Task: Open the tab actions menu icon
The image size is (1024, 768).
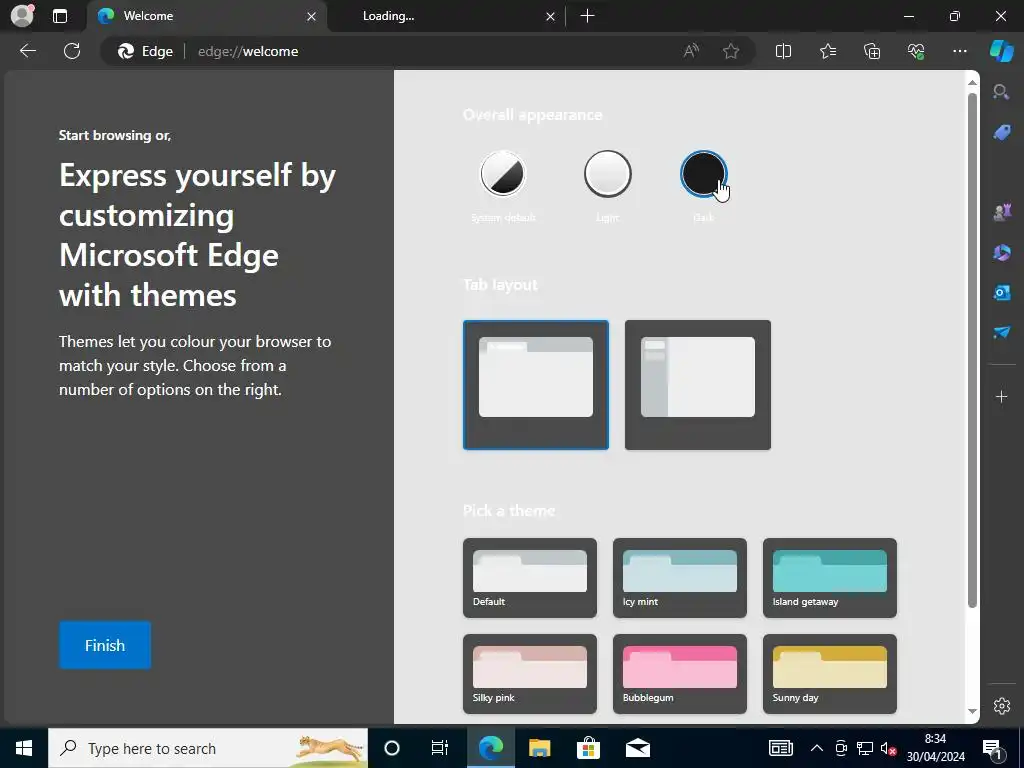Action: [60, 16]
